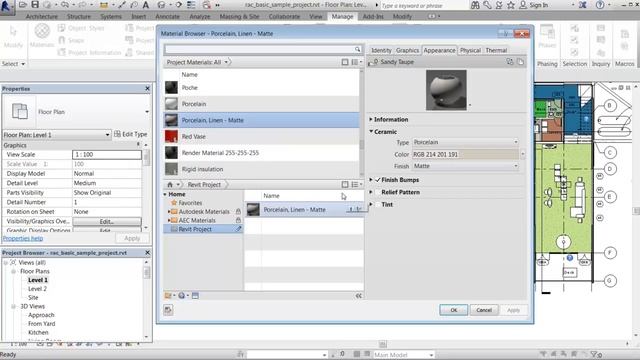The width and height of the screenshot is (640, 360).
Task: Open the Color options dropdown arrow
Action: 523,154
